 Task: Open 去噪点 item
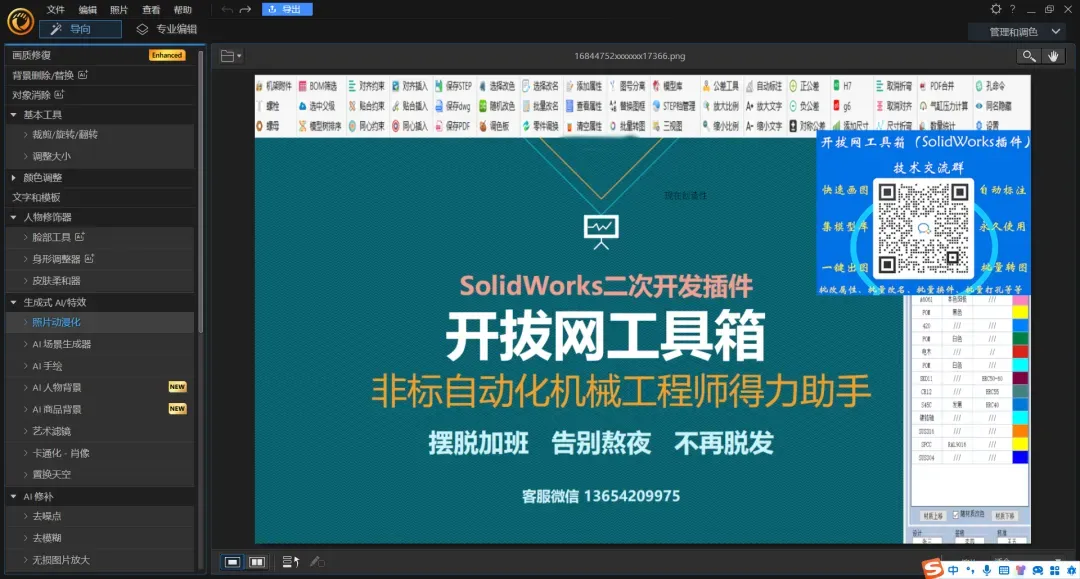pos(100,516)
